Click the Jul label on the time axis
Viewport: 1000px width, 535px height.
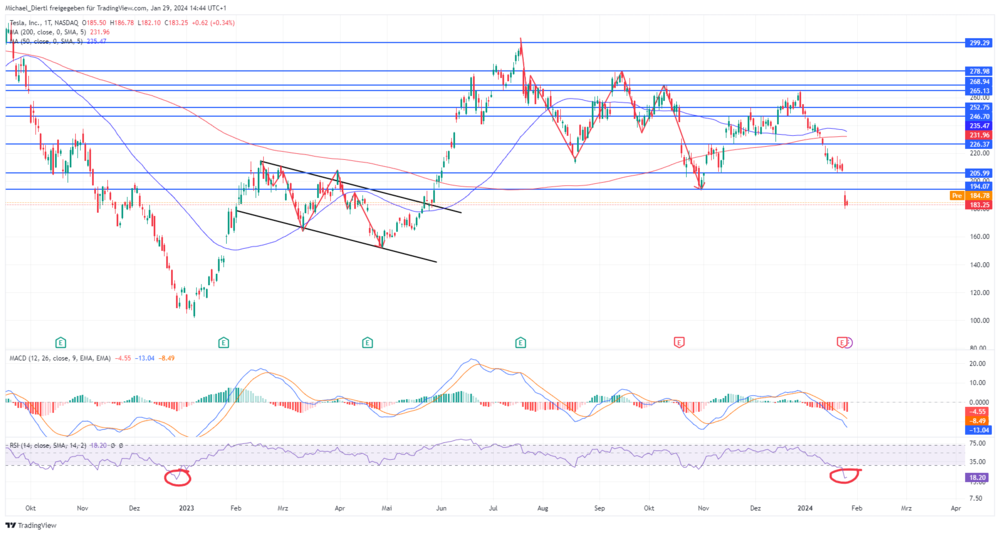pyautogui.click(x=492, y=509)
